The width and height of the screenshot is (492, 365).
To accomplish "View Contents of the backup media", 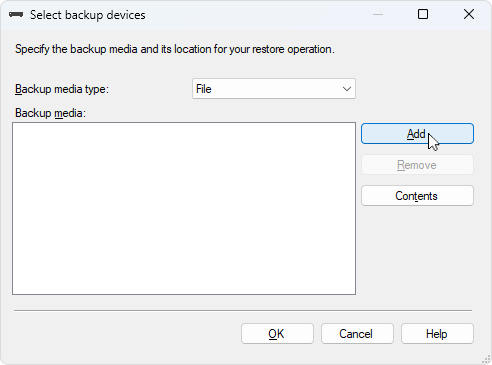I will [x=417, y=196].
